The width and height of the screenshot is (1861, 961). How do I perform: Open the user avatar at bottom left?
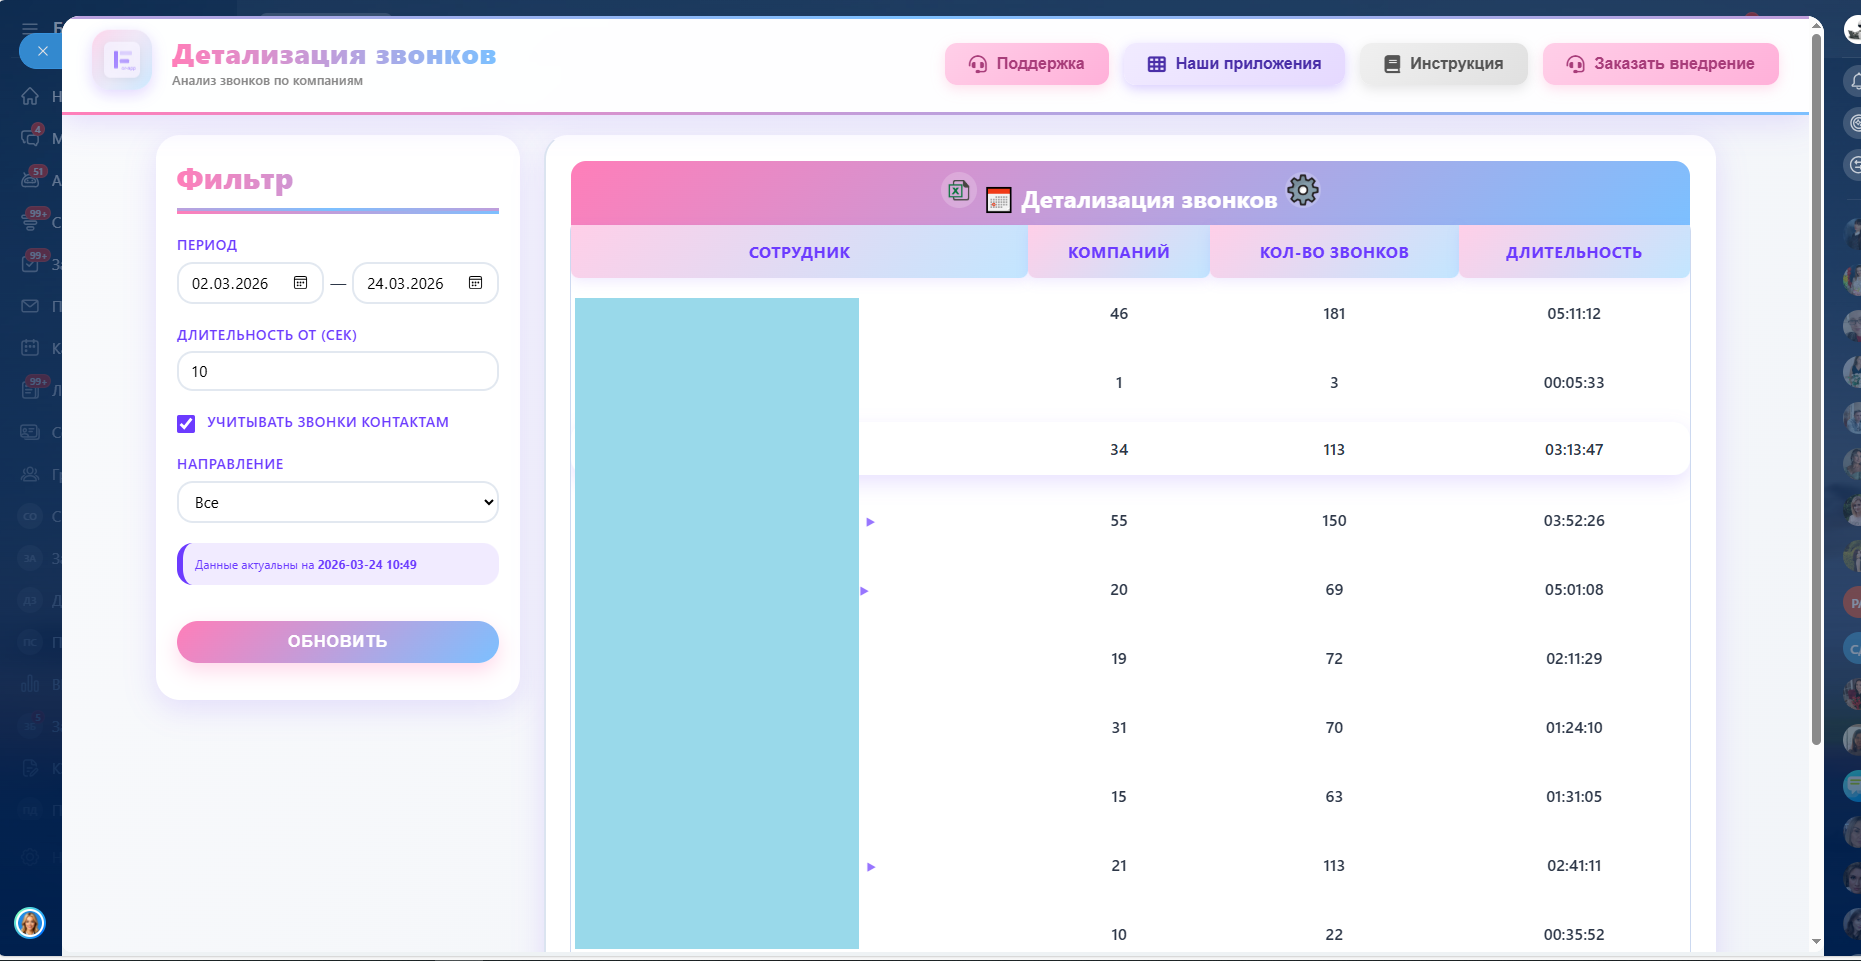pos(30,922)
